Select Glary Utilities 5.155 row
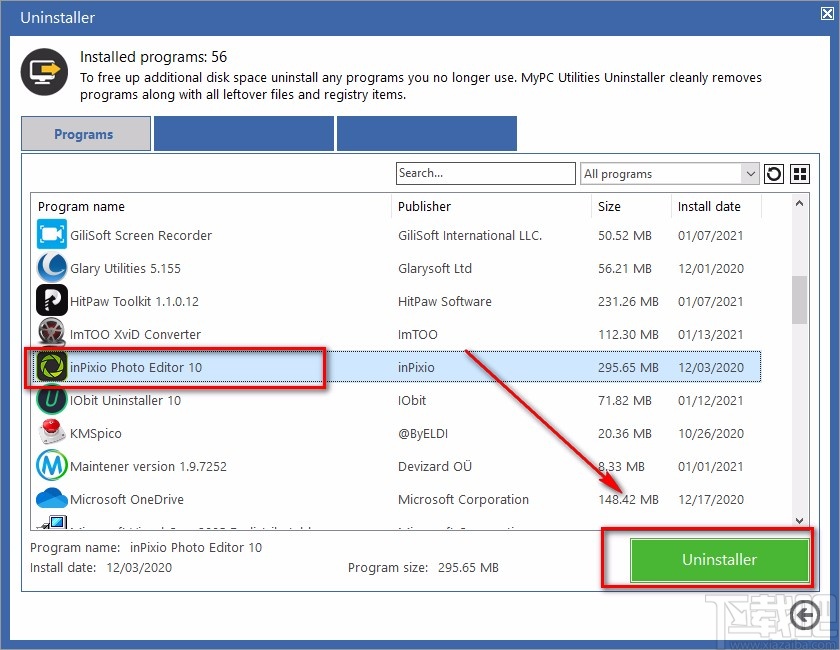The width and height of the screenshot is (840, 650). (396, 268)
